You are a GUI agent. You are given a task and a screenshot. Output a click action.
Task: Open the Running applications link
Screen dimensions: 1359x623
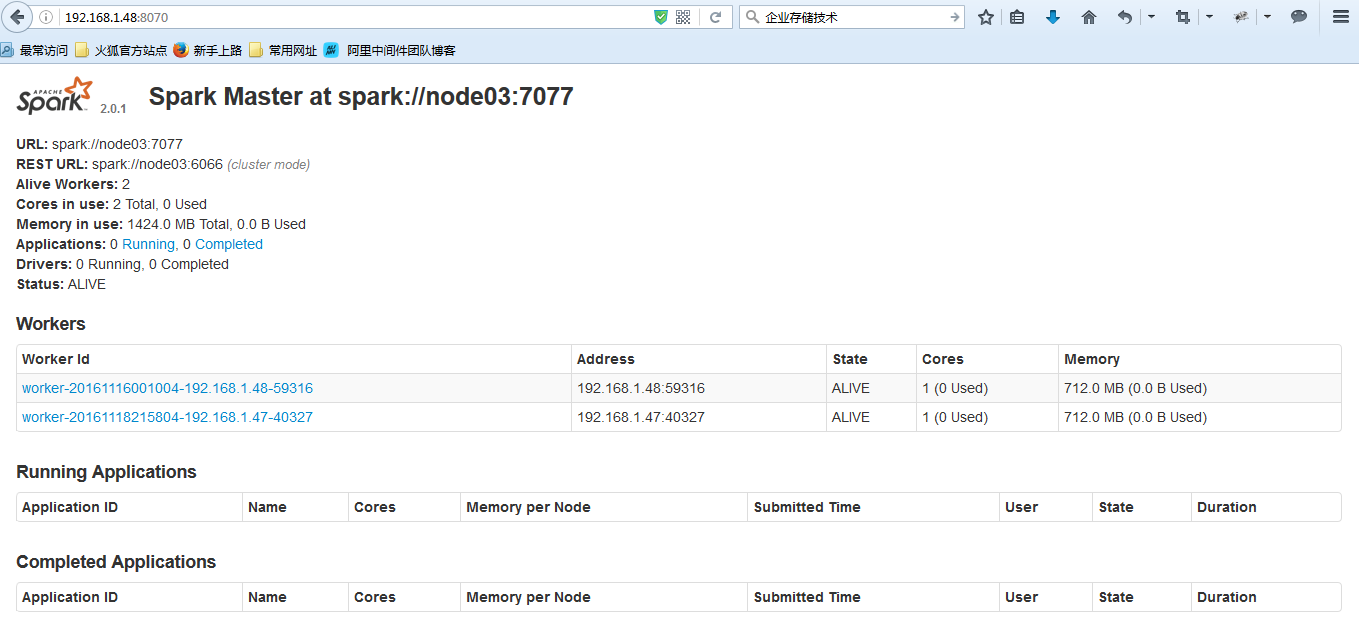pyautogui.click(x=148, y=244)
